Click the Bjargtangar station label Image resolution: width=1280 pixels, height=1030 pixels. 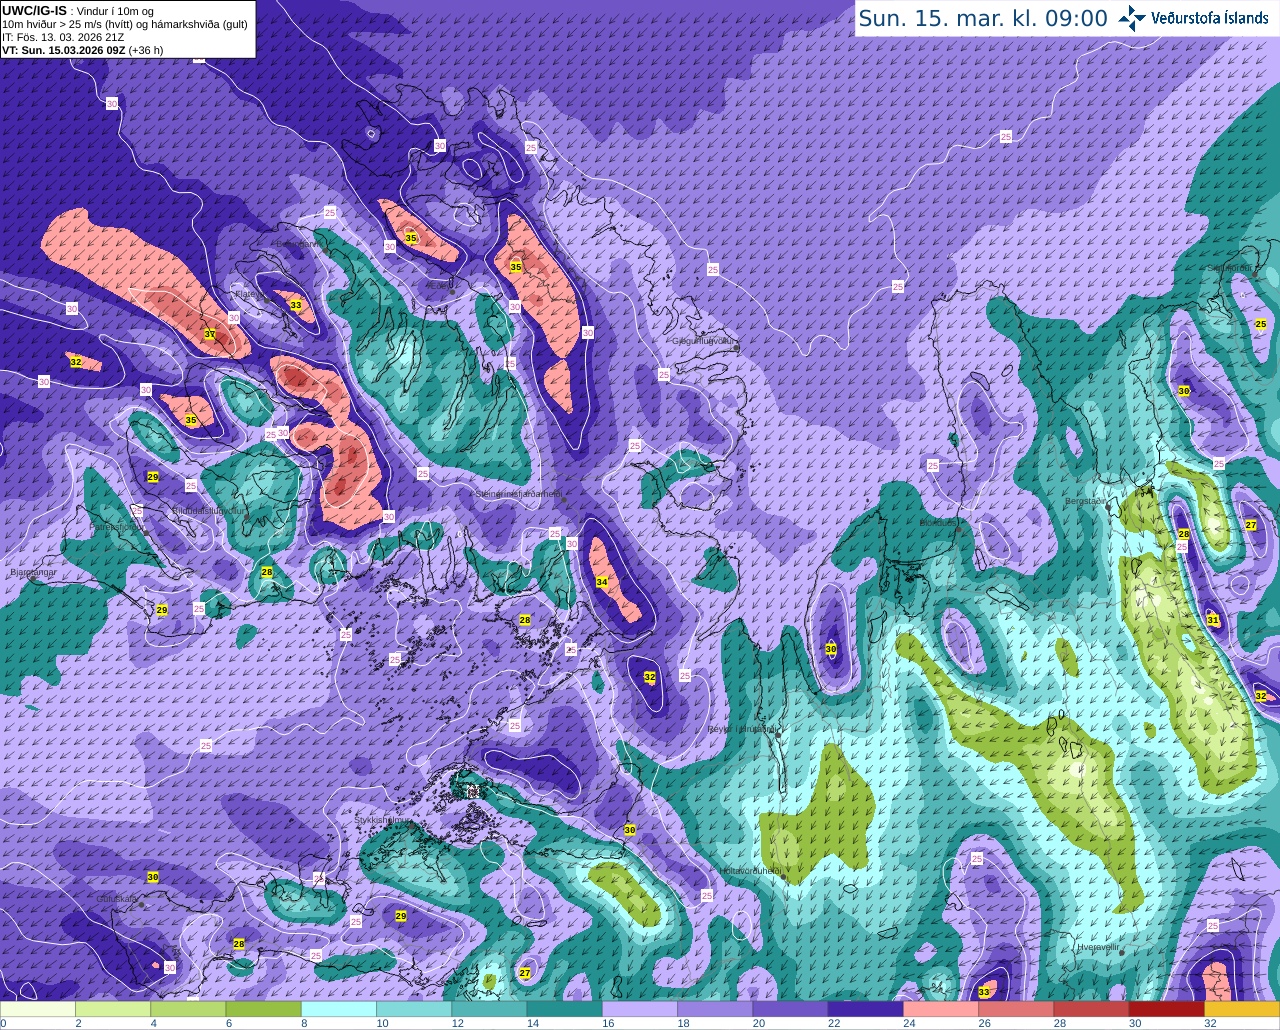pos(32,573)
